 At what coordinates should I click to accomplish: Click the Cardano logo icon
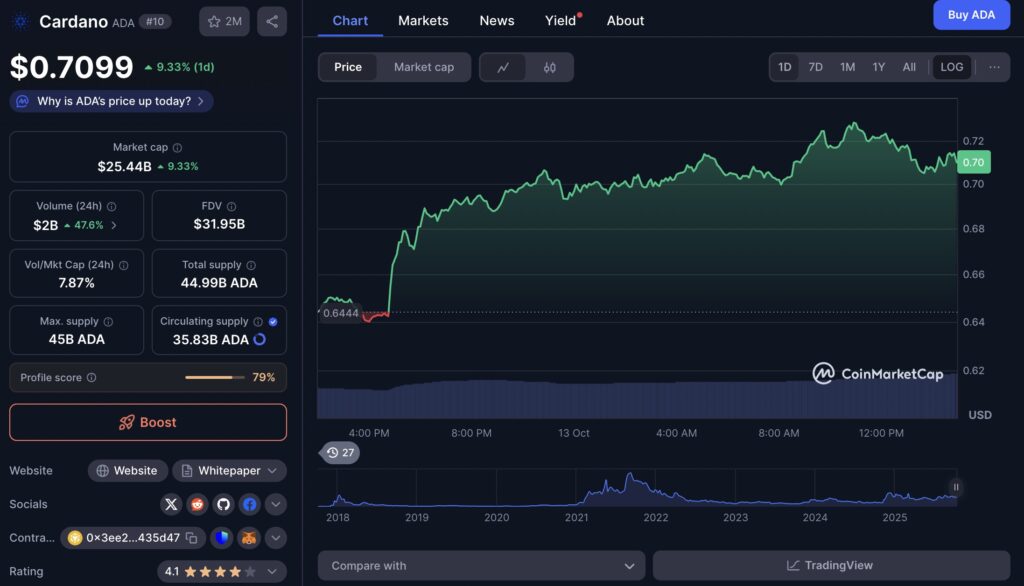tap(21, 22)
